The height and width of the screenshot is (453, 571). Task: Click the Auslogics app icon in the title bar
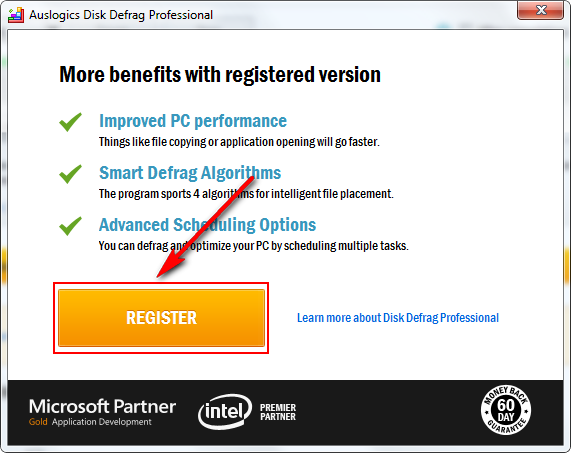(16, 15)
